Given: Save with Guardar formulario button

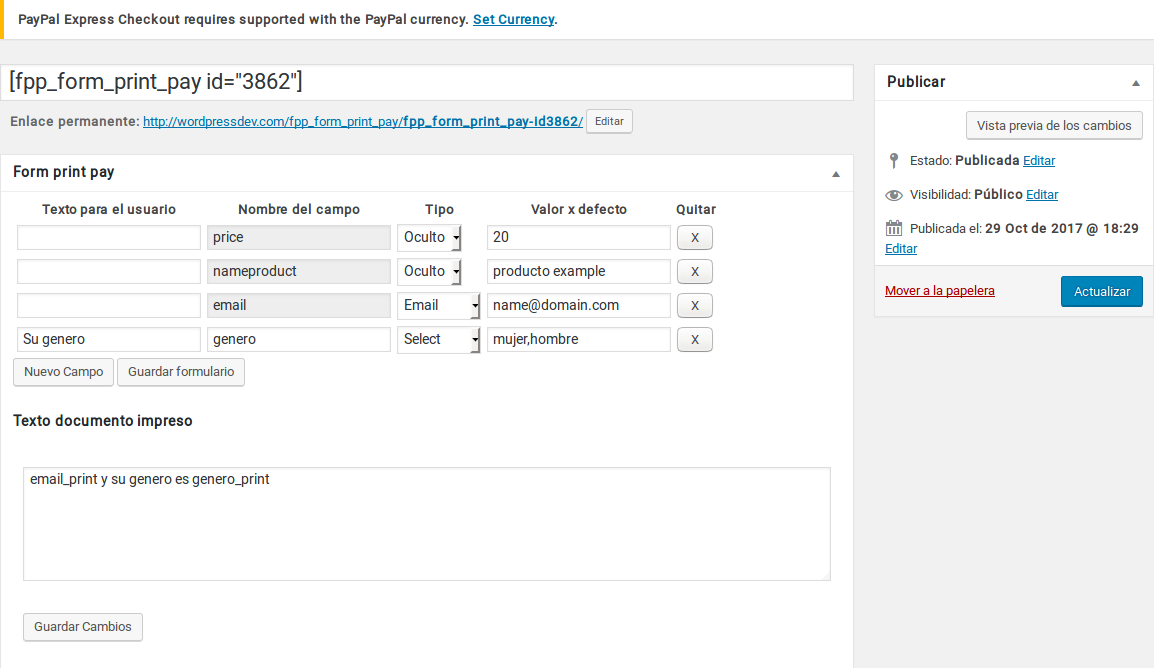Looking at the screenshot, I should point(181,372).
